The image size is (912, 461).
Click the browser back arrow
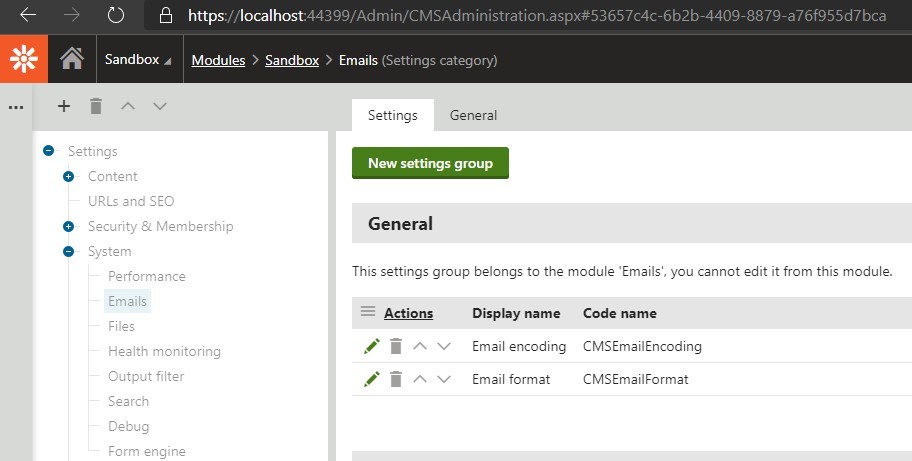pos(28,15)
